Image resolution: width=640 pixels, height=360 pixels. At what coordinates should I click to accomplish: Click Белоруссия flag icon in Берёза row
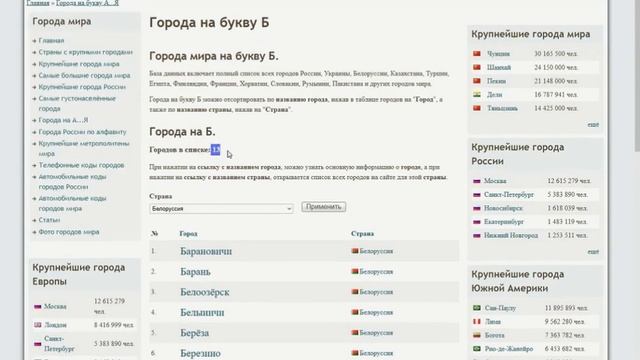[355, 333]
